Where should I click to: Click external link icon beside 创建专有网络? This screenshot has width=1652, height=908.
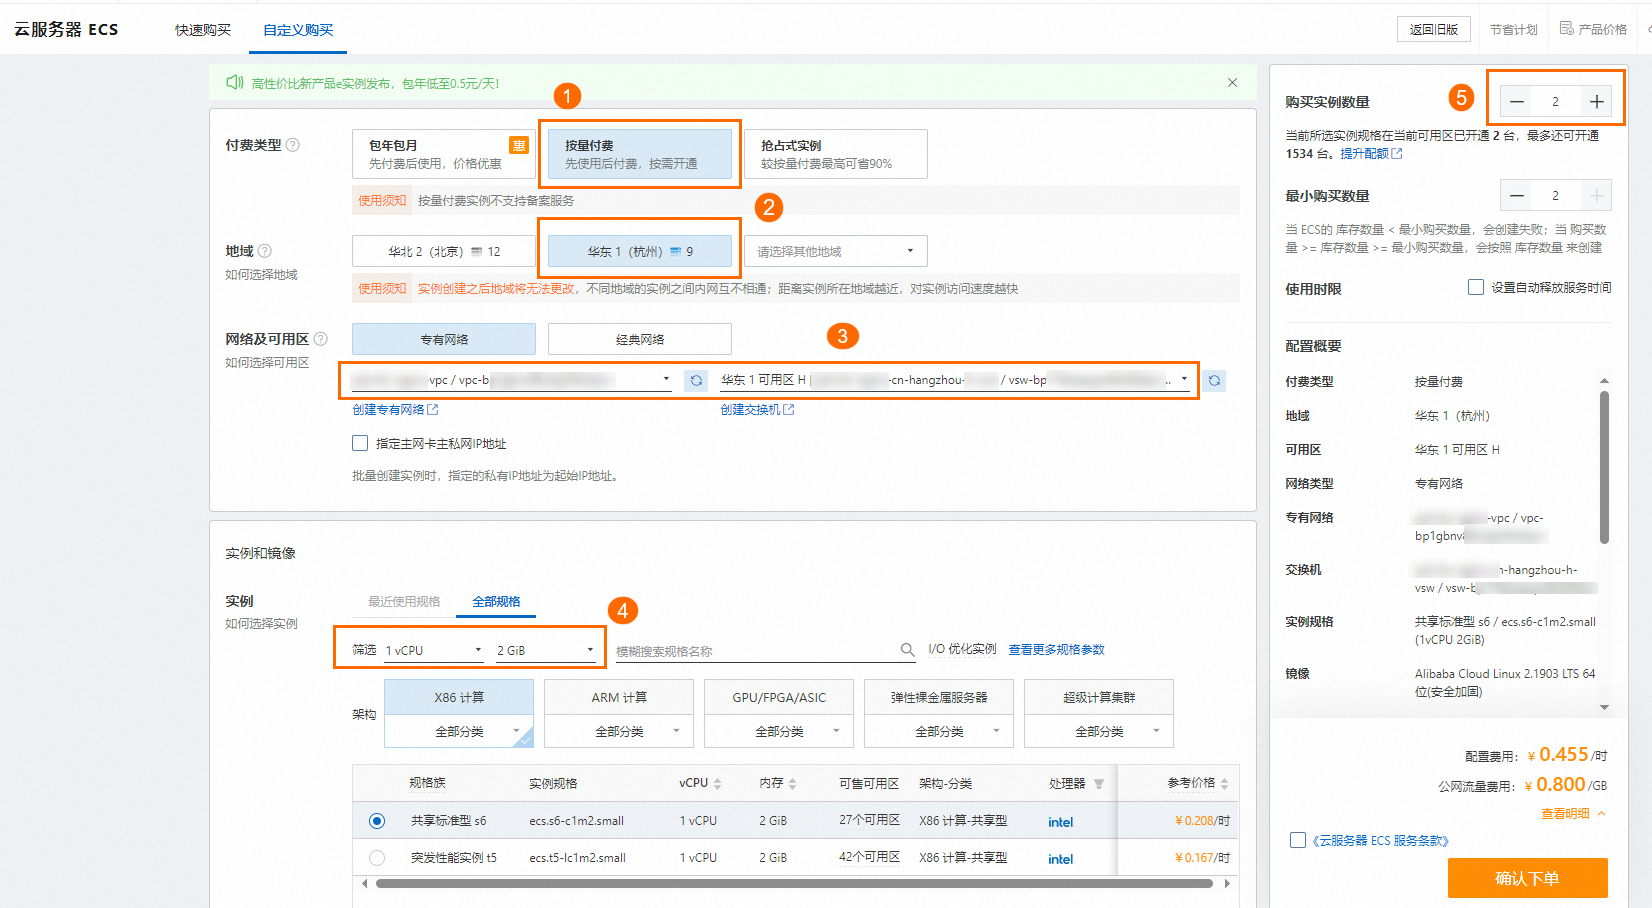[x=433, y=409]
